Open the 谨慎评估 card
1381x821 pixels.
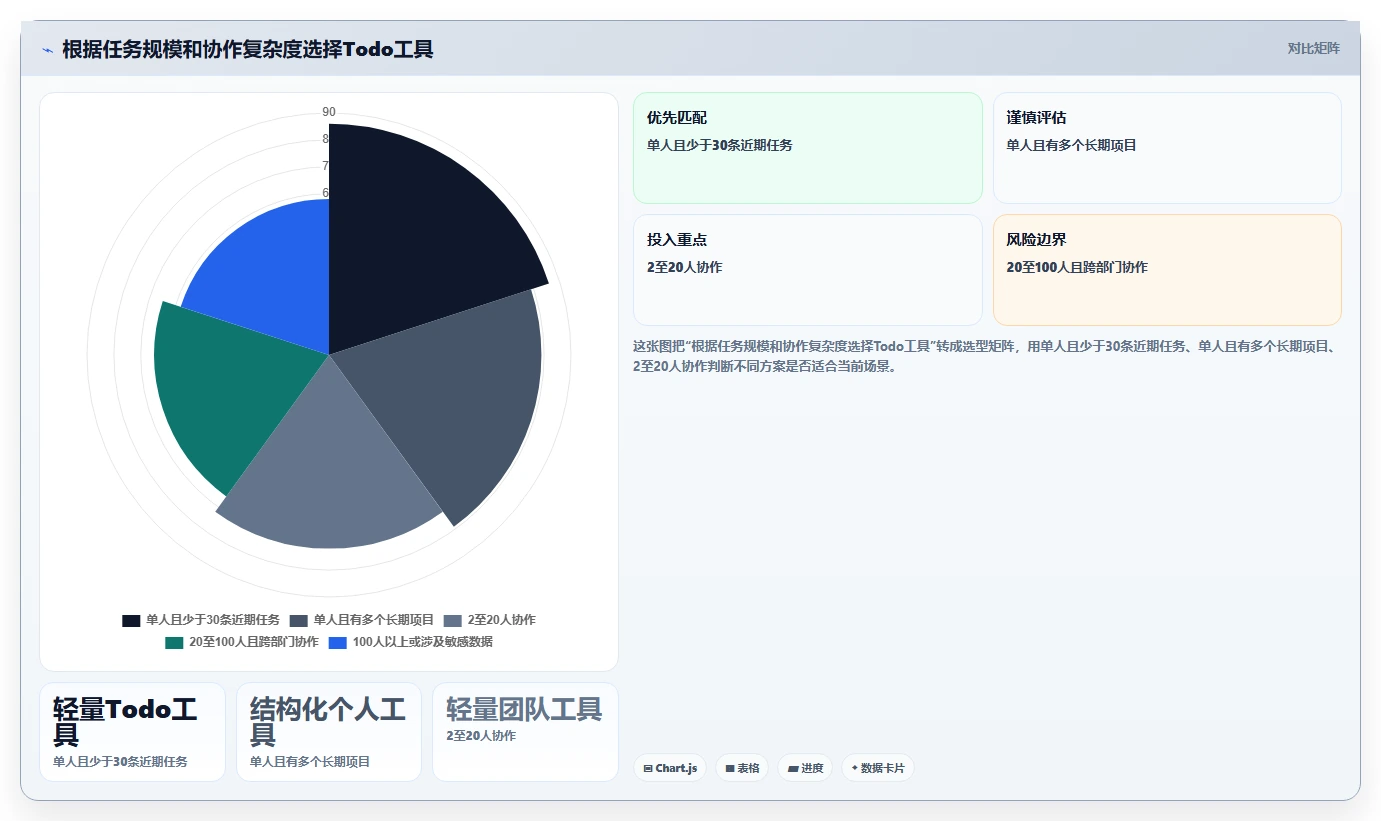pyautogui.click(x=1167, y=148)
